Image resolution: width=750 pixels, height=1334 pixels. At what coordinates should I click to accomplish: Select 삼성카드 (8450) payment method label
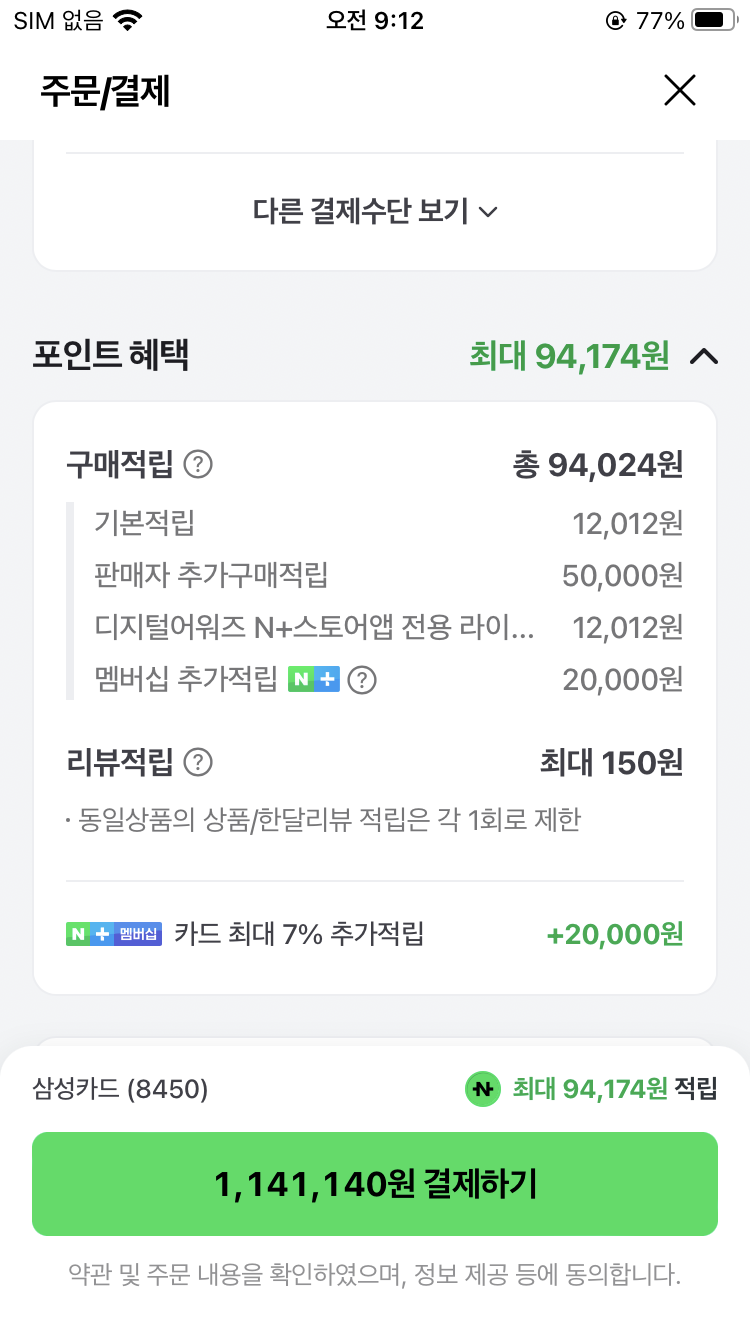coord(121,1089)
